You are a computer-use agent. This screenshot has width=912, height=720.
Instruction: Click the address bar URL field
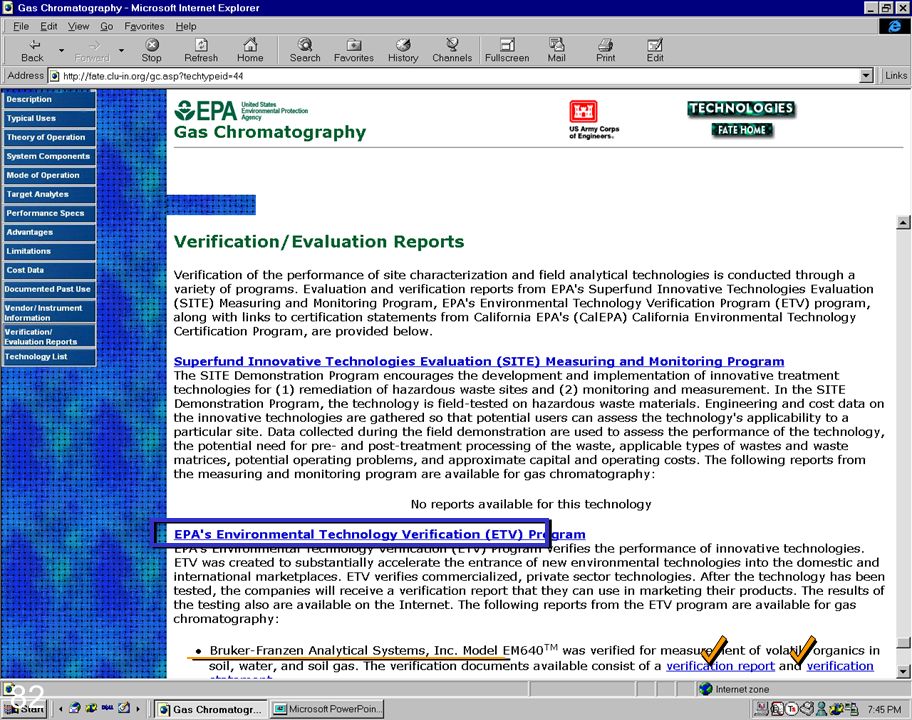pyautogui.click(x=454, y=76)
